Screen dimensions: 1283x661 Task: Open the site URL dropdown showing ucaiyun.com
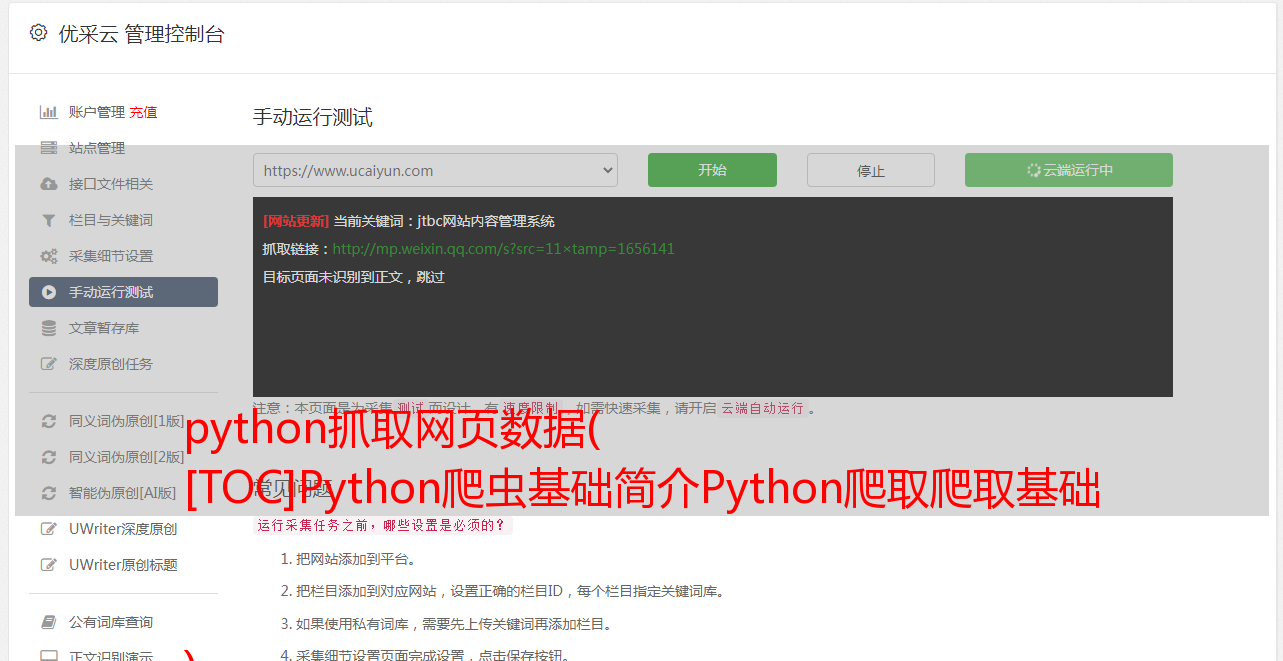pos(435,170)
